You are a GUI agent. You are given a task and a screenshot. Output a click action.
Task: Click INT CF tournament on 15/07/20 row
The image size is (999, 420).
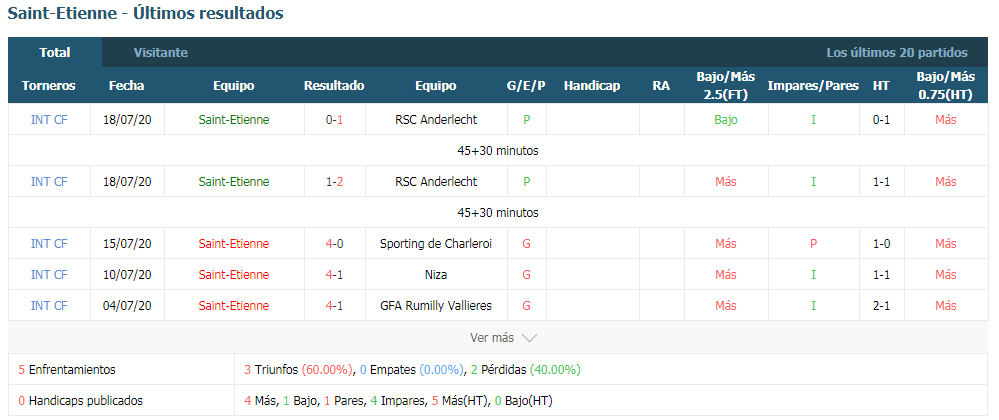point(49,243)
